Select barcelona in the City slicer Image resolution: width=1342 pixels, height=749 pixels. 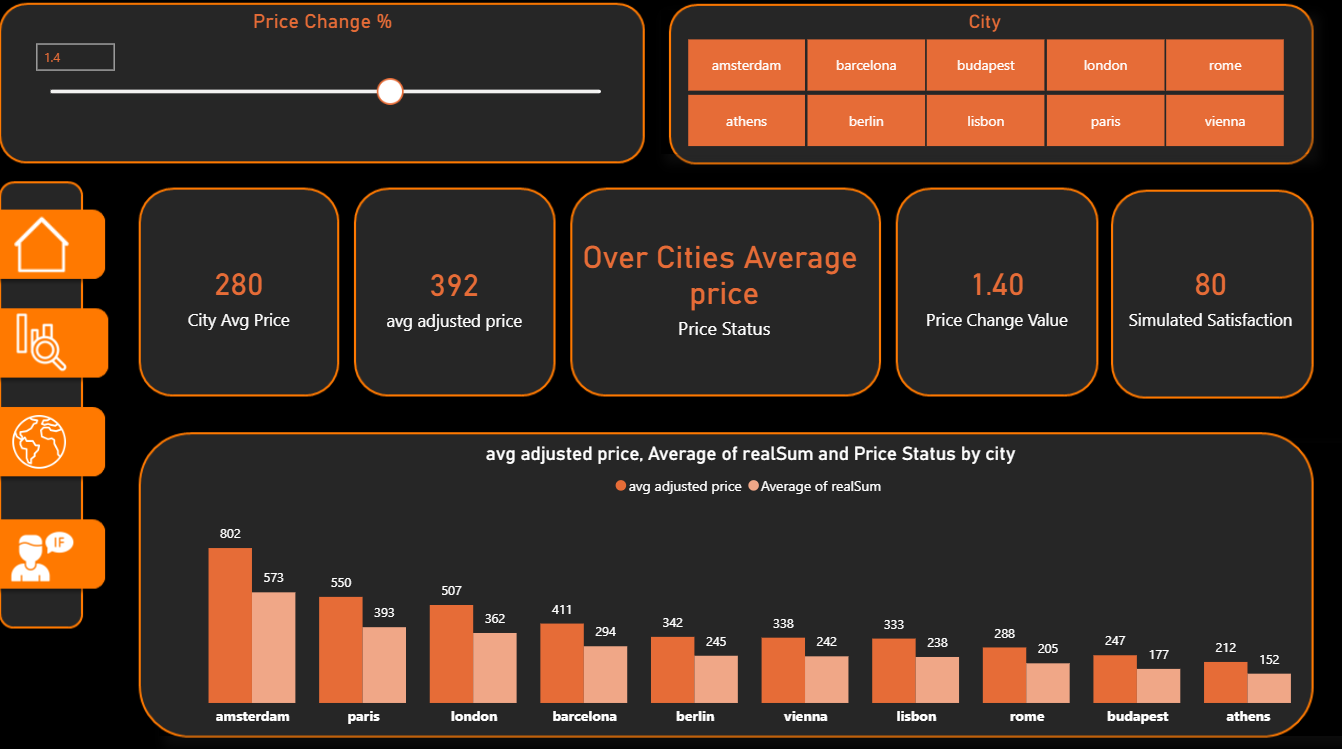(x=866, y=66)
